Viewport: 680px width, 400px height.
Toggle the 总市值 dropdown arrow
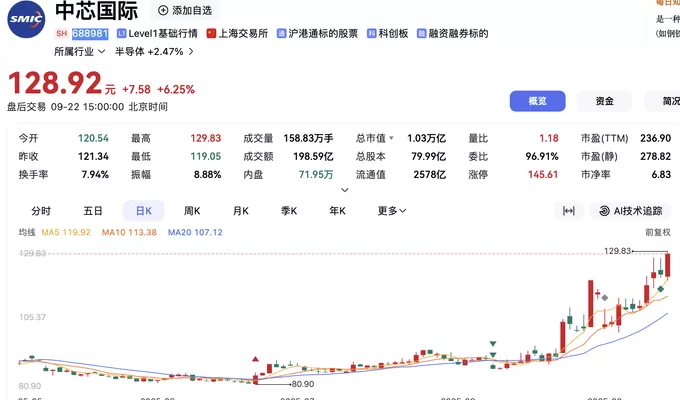click(x=391, y=138)
